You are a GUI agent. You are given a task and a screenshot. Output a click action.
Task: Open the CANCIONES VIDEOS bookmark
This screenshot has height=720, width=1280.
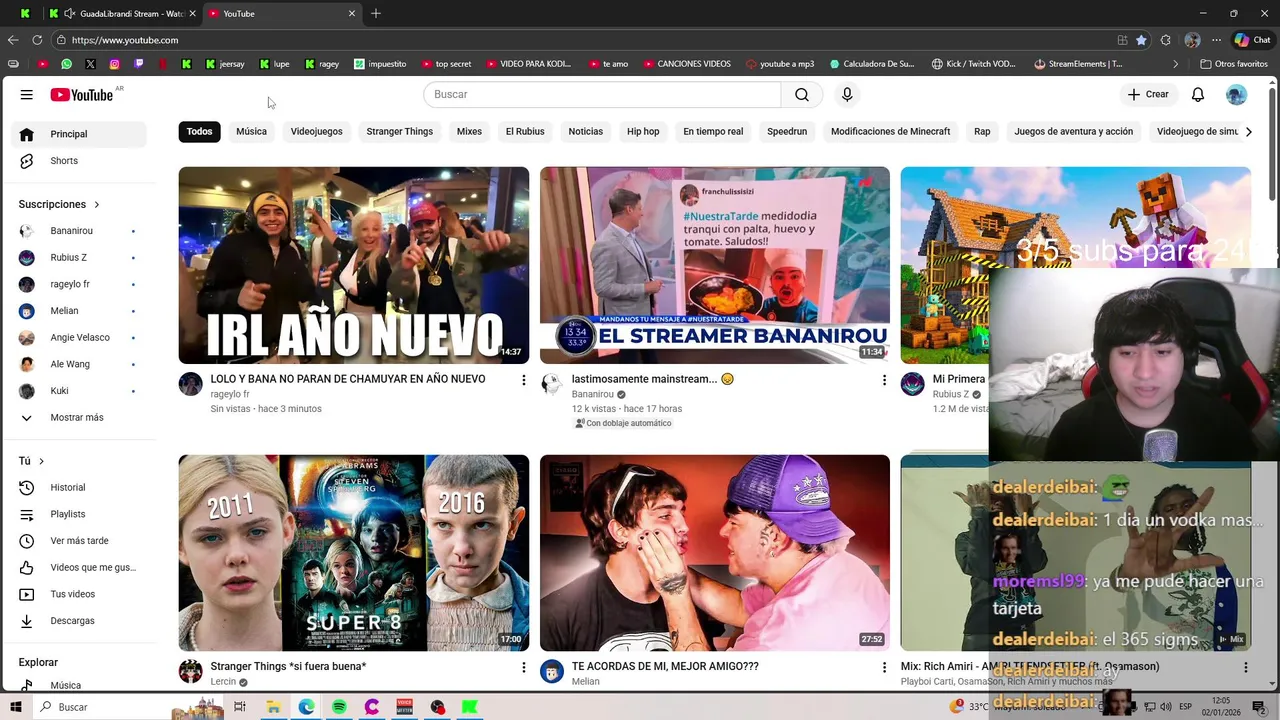687,64
